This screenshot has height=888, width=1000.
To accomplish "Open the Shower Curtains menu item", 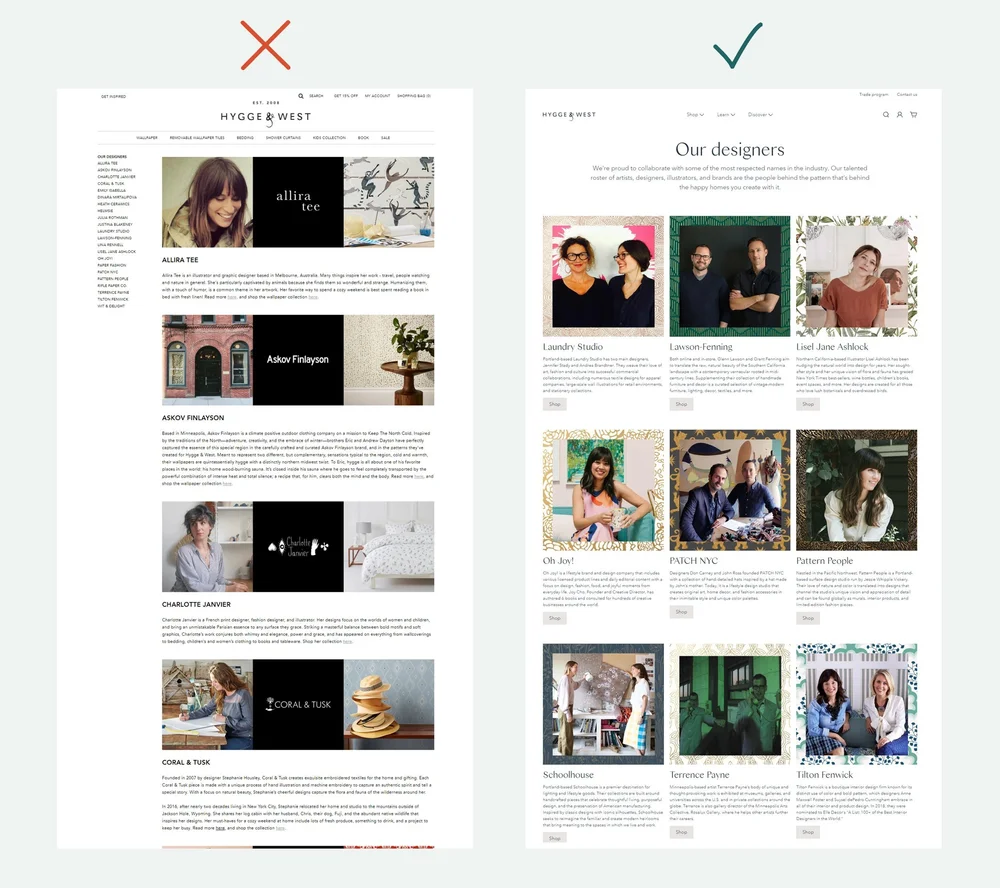I will [x=283, y=138].
